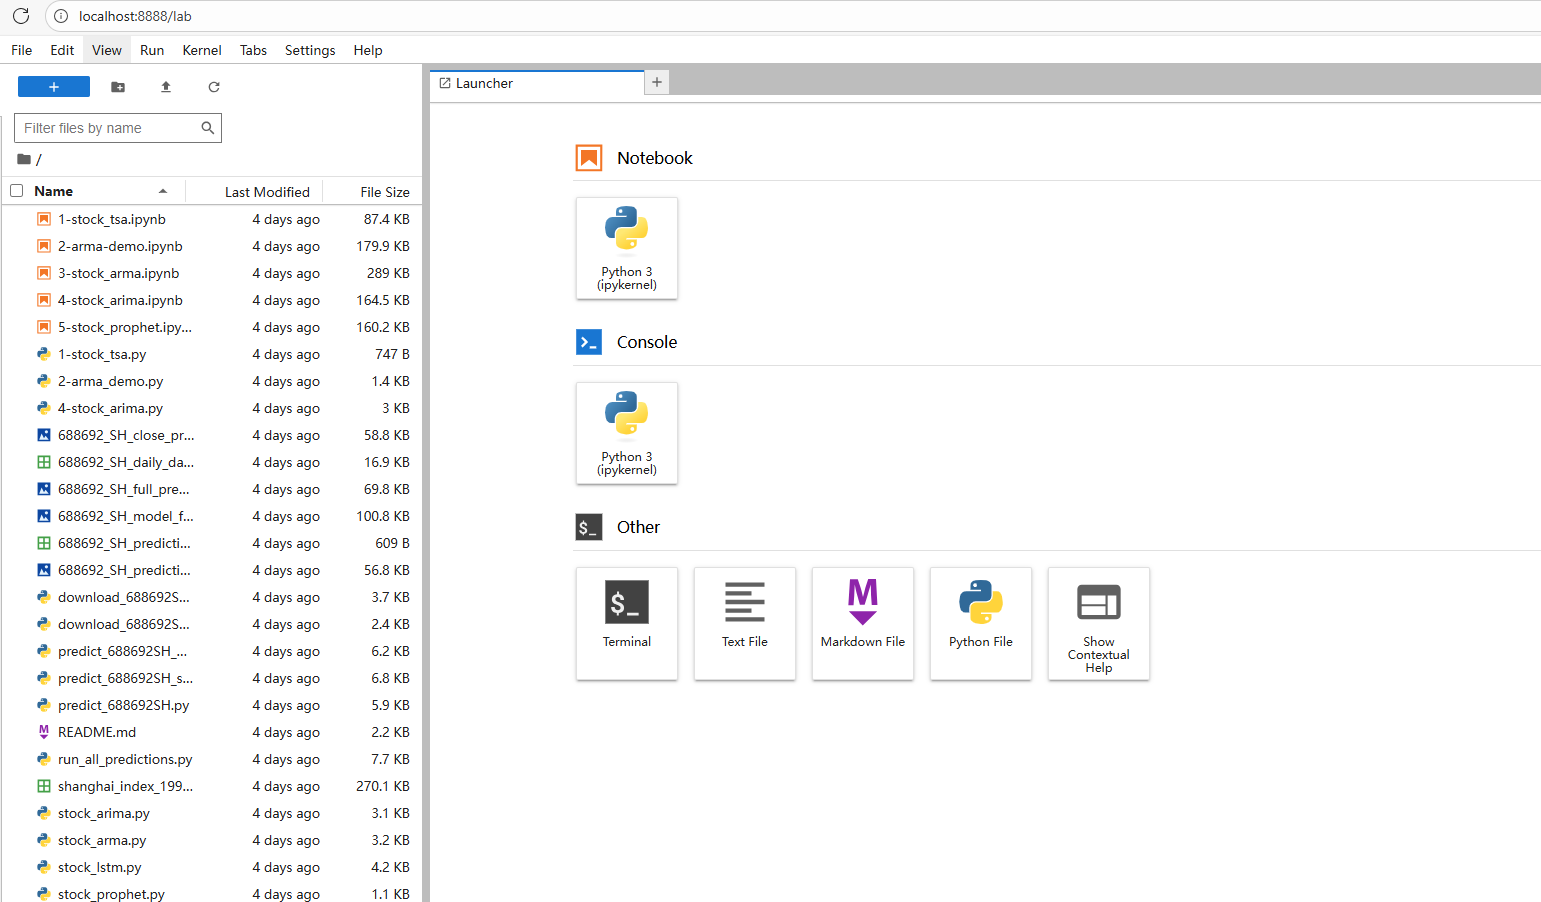The width and height of the screenshot is (1541, 902).
Task: Open a new Terminal
Action: [627, 623]
